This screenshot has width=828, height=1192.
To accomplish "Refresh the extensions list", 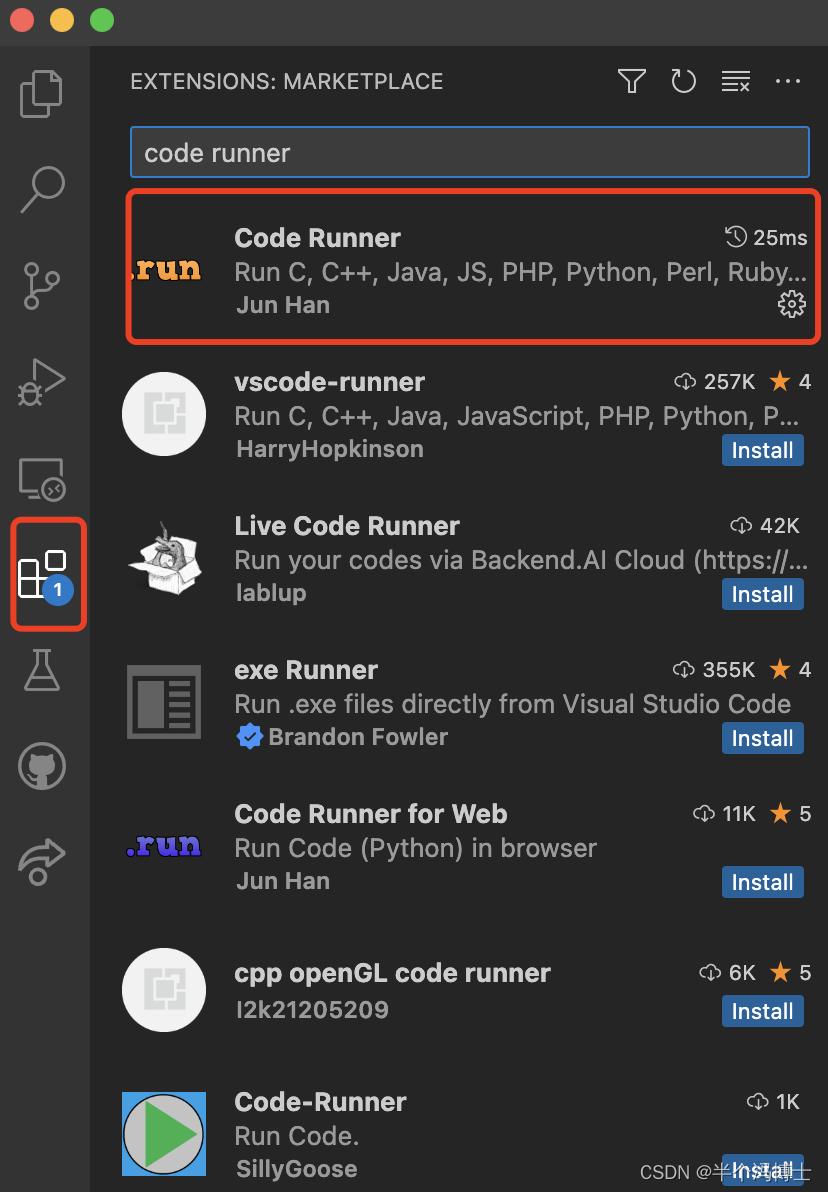I will (684, 81).
